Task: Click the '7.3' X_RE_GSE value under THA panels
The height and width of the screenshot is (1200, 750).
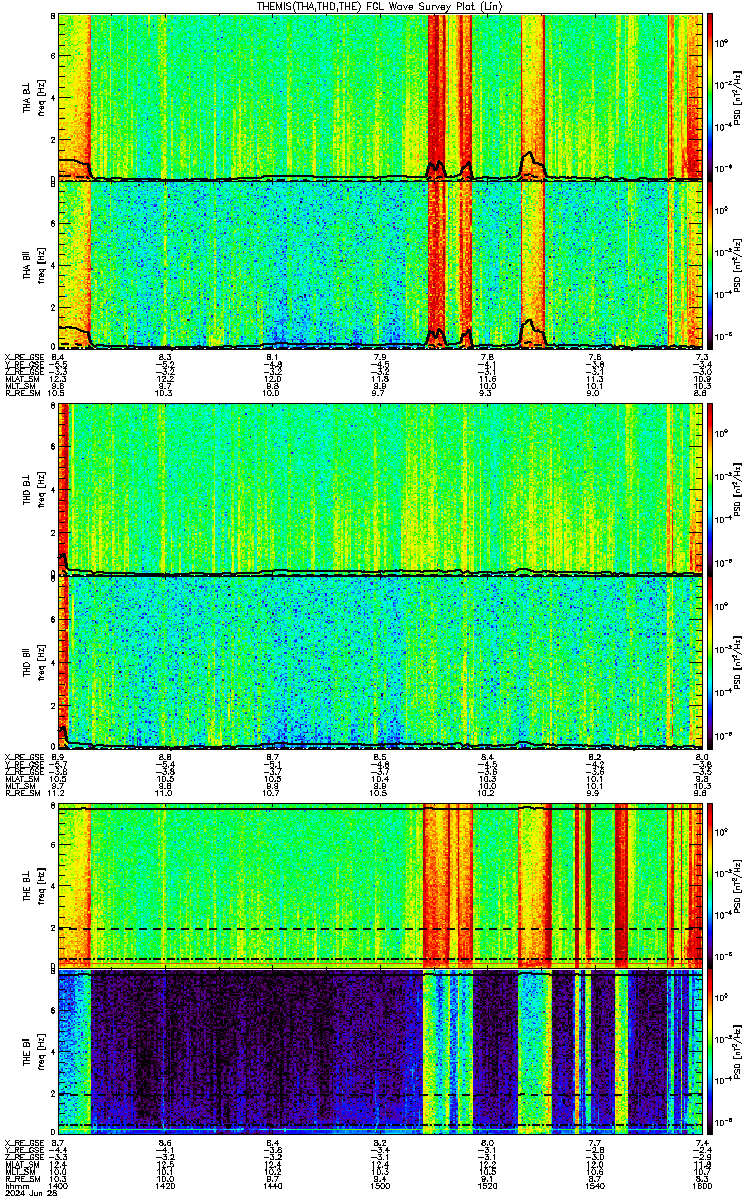Action: pyautogui.click(x=703, y=356)
